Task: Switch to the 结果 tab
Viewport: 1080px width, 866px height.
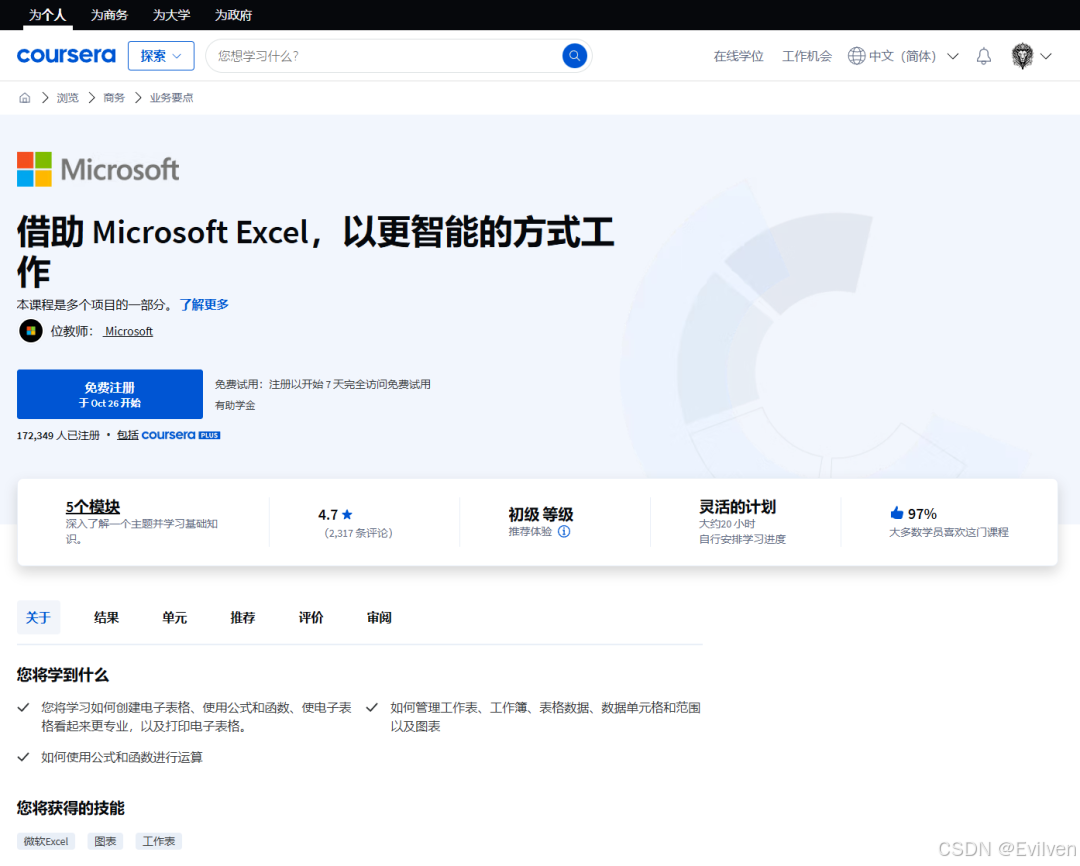Action: coord(106,617)
